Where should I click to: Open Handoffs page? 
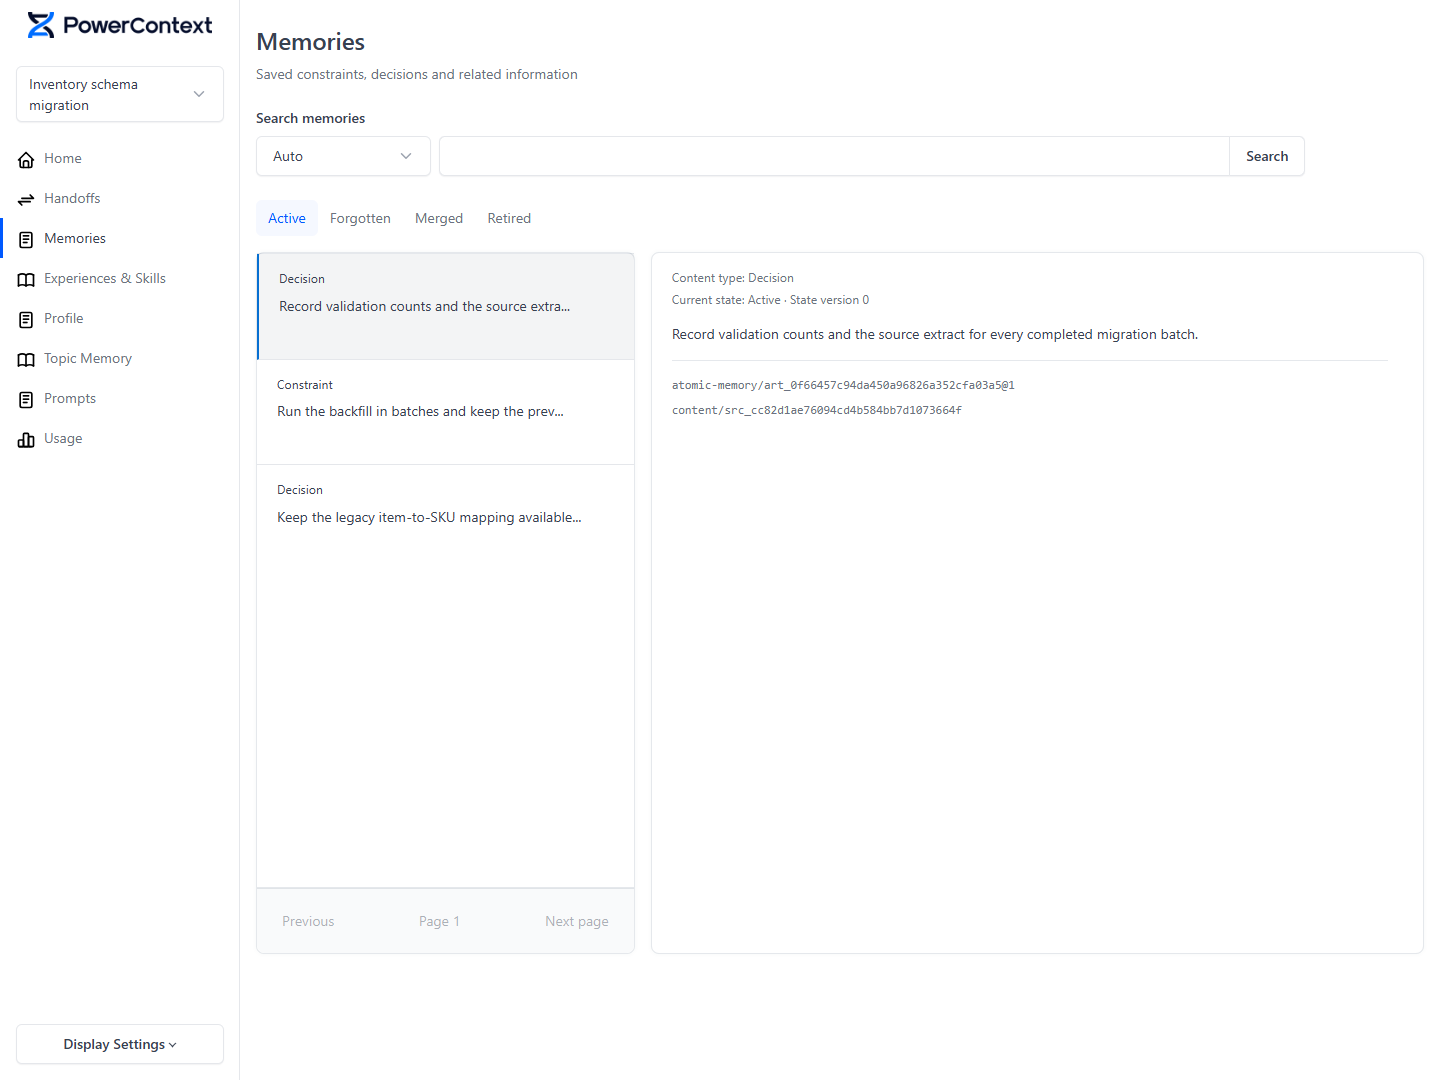120,198
